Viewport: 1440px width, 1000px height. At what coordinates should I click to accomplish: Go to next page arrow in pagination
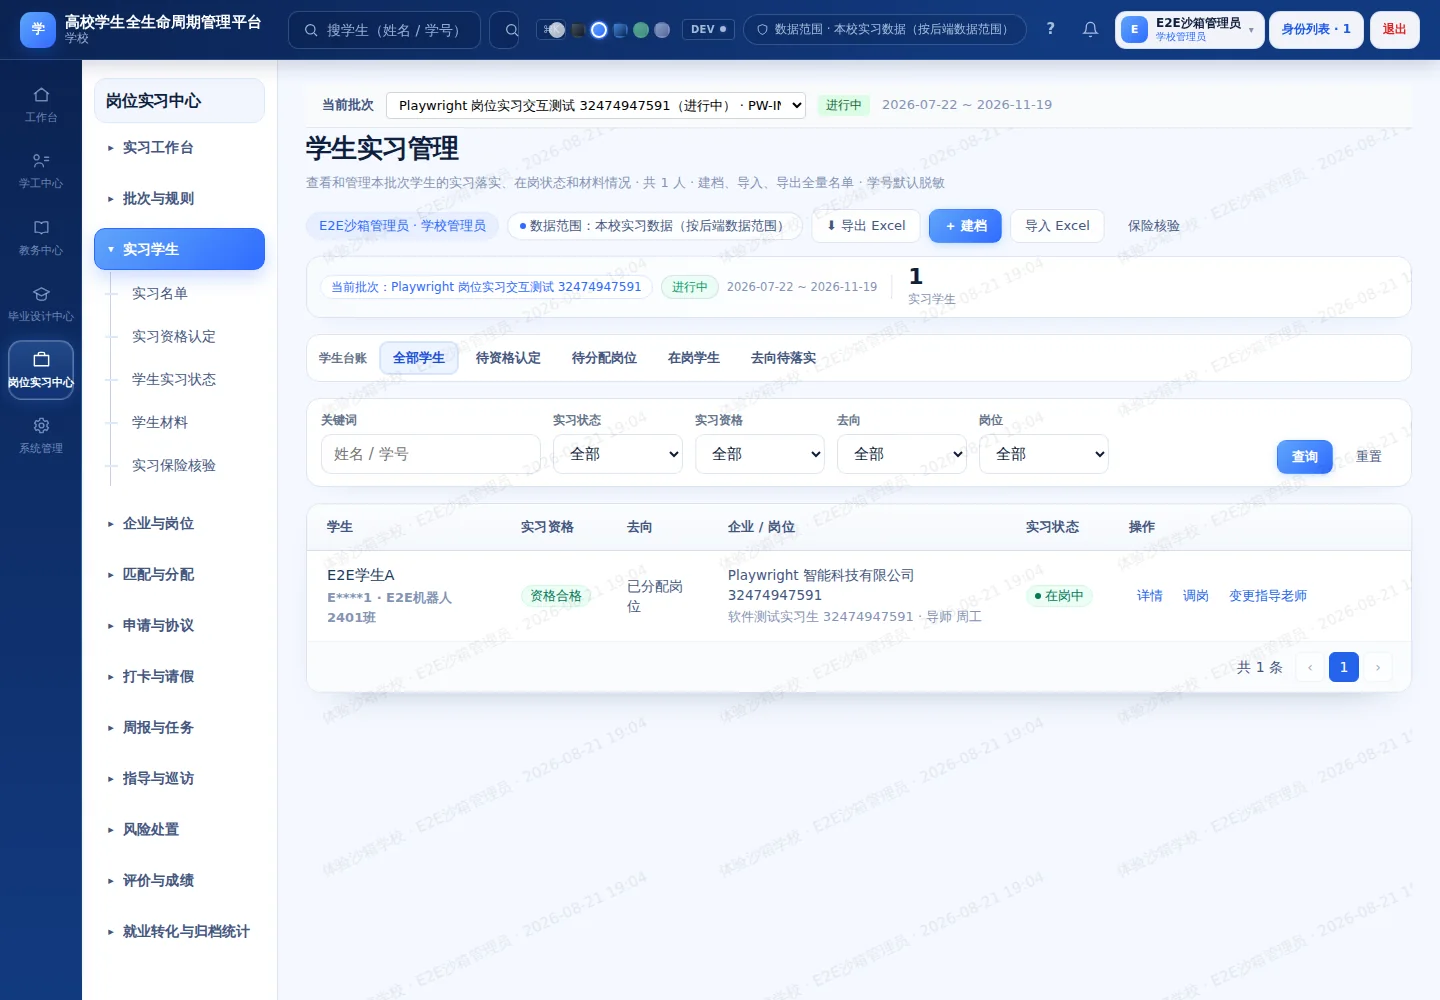click(x=1378, y=667)
